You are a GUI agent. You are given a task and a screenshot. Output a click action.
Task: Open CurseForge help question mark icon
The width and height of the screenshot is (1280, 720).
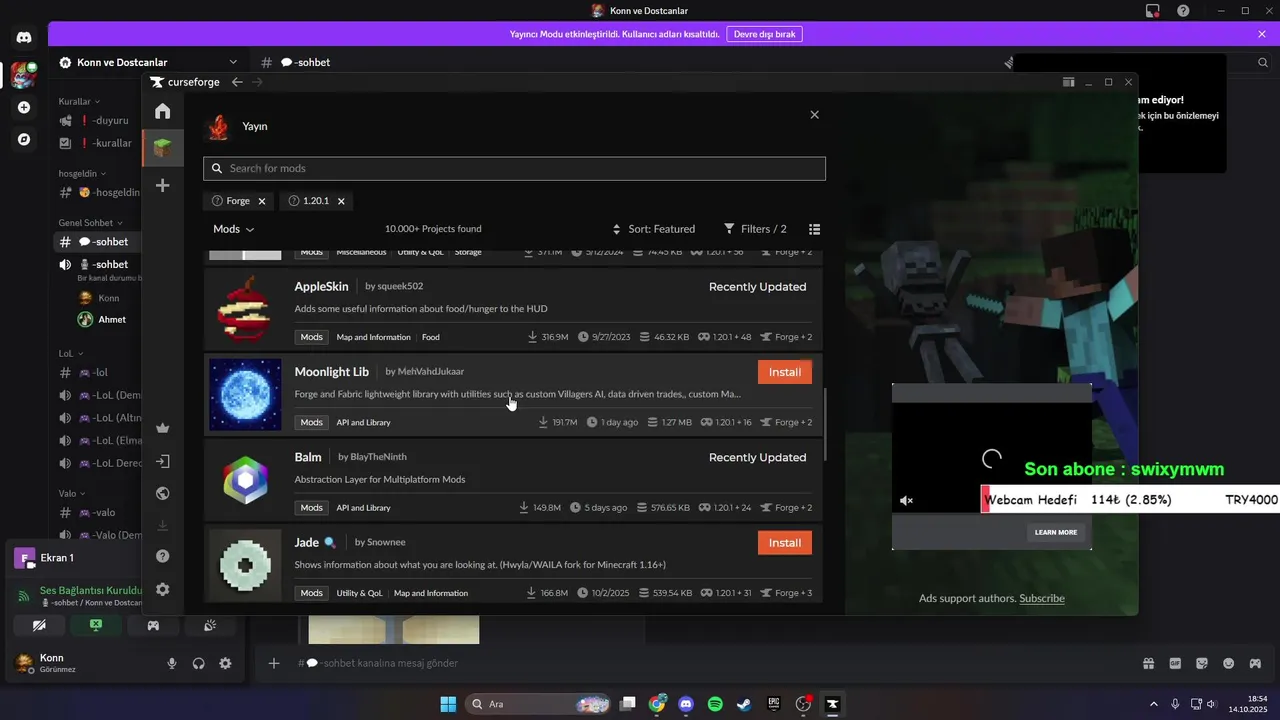(162, 556)
